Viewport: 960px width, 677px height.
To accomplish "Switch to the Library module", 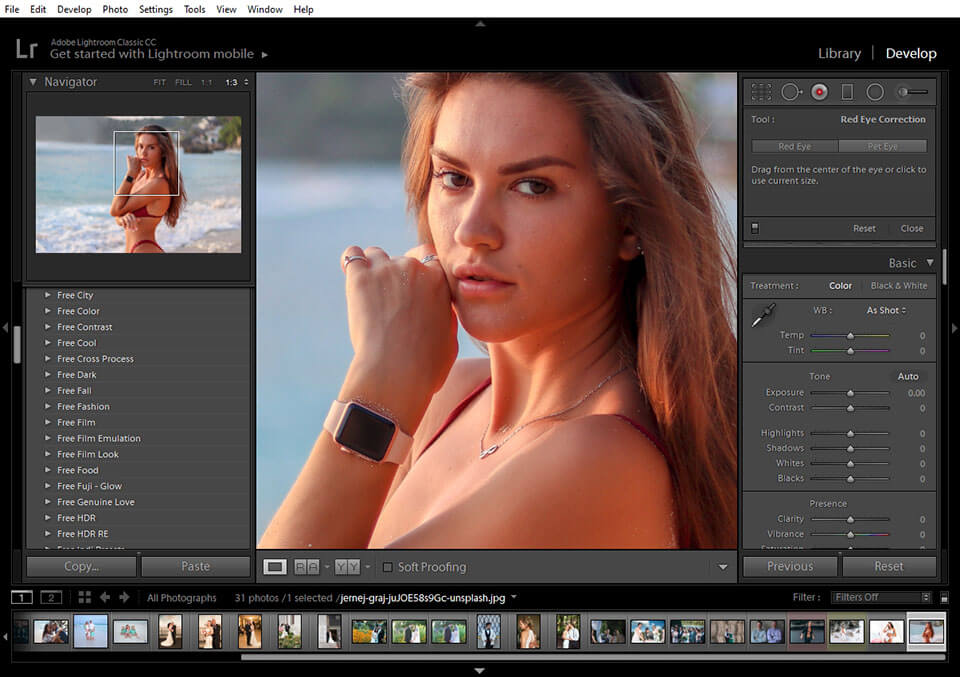I will click(839, 54).
